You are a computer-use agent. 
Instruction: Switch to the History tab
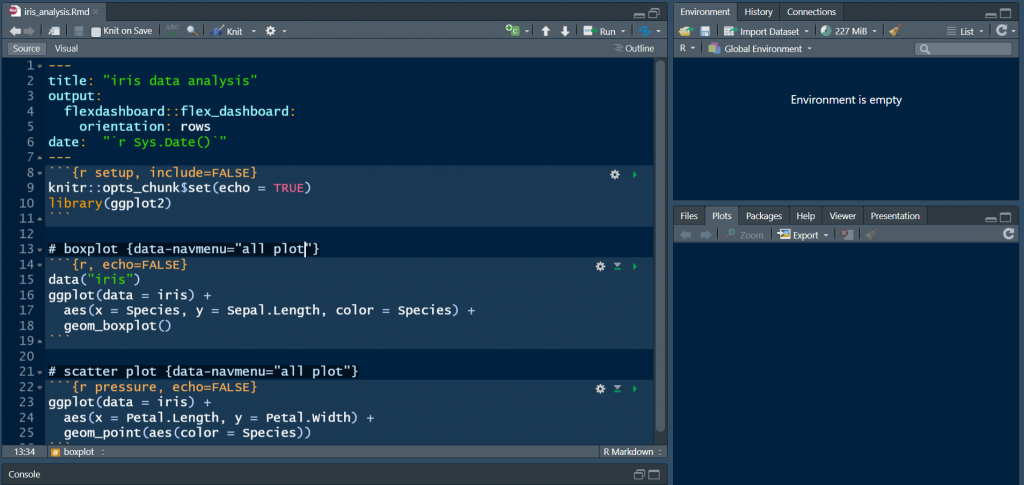click(758, 12)
